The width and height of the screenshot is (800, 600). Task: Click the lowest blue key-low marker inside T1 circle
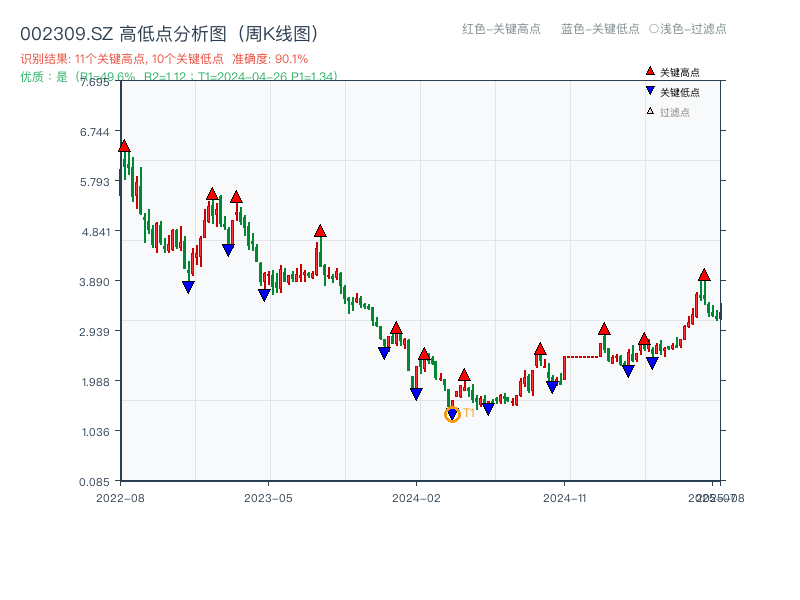tap(452, 414)
